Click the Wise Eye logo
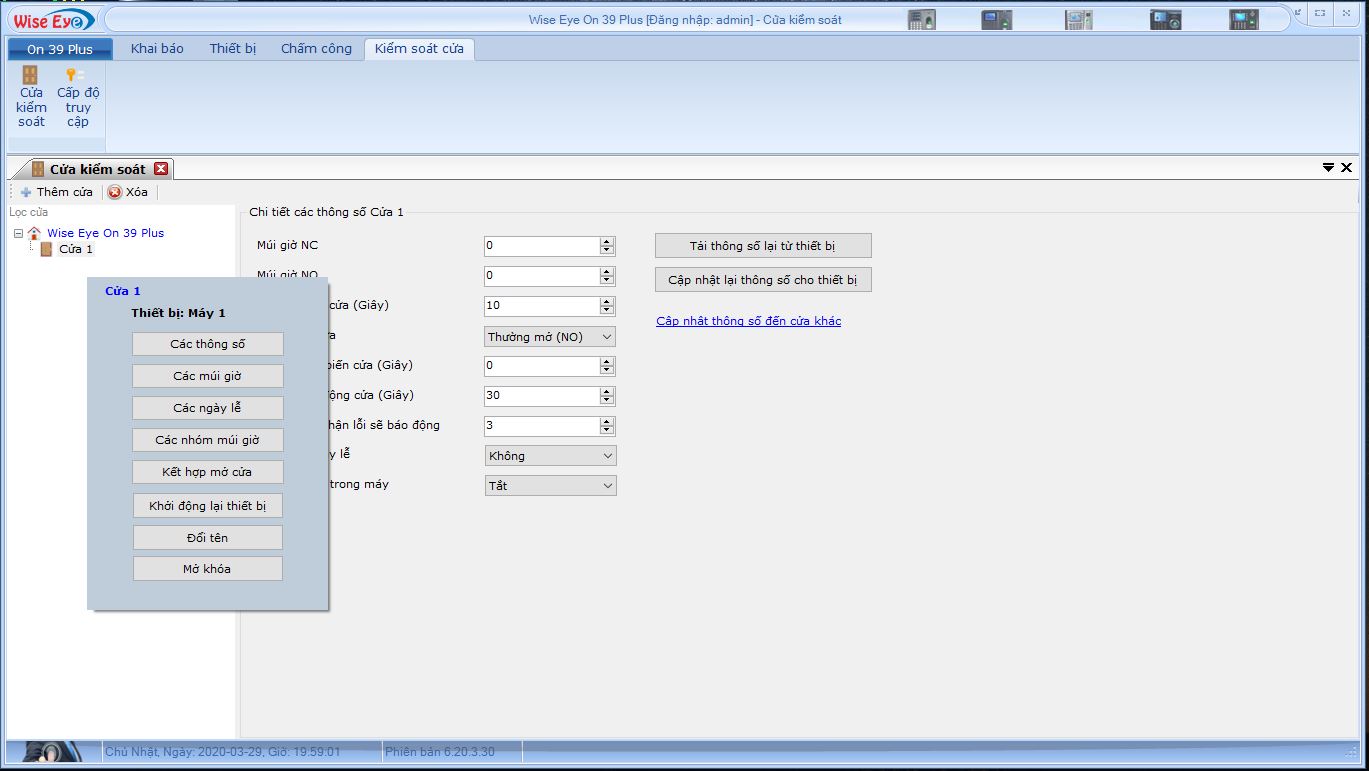1369x771 pixels. (x=53, y=20)
